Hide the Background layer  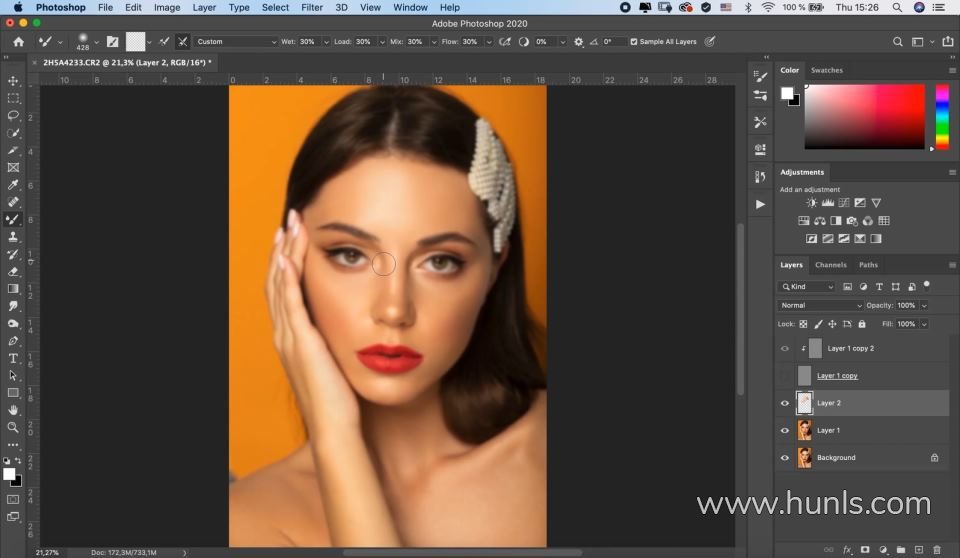[x=785, y=458]
